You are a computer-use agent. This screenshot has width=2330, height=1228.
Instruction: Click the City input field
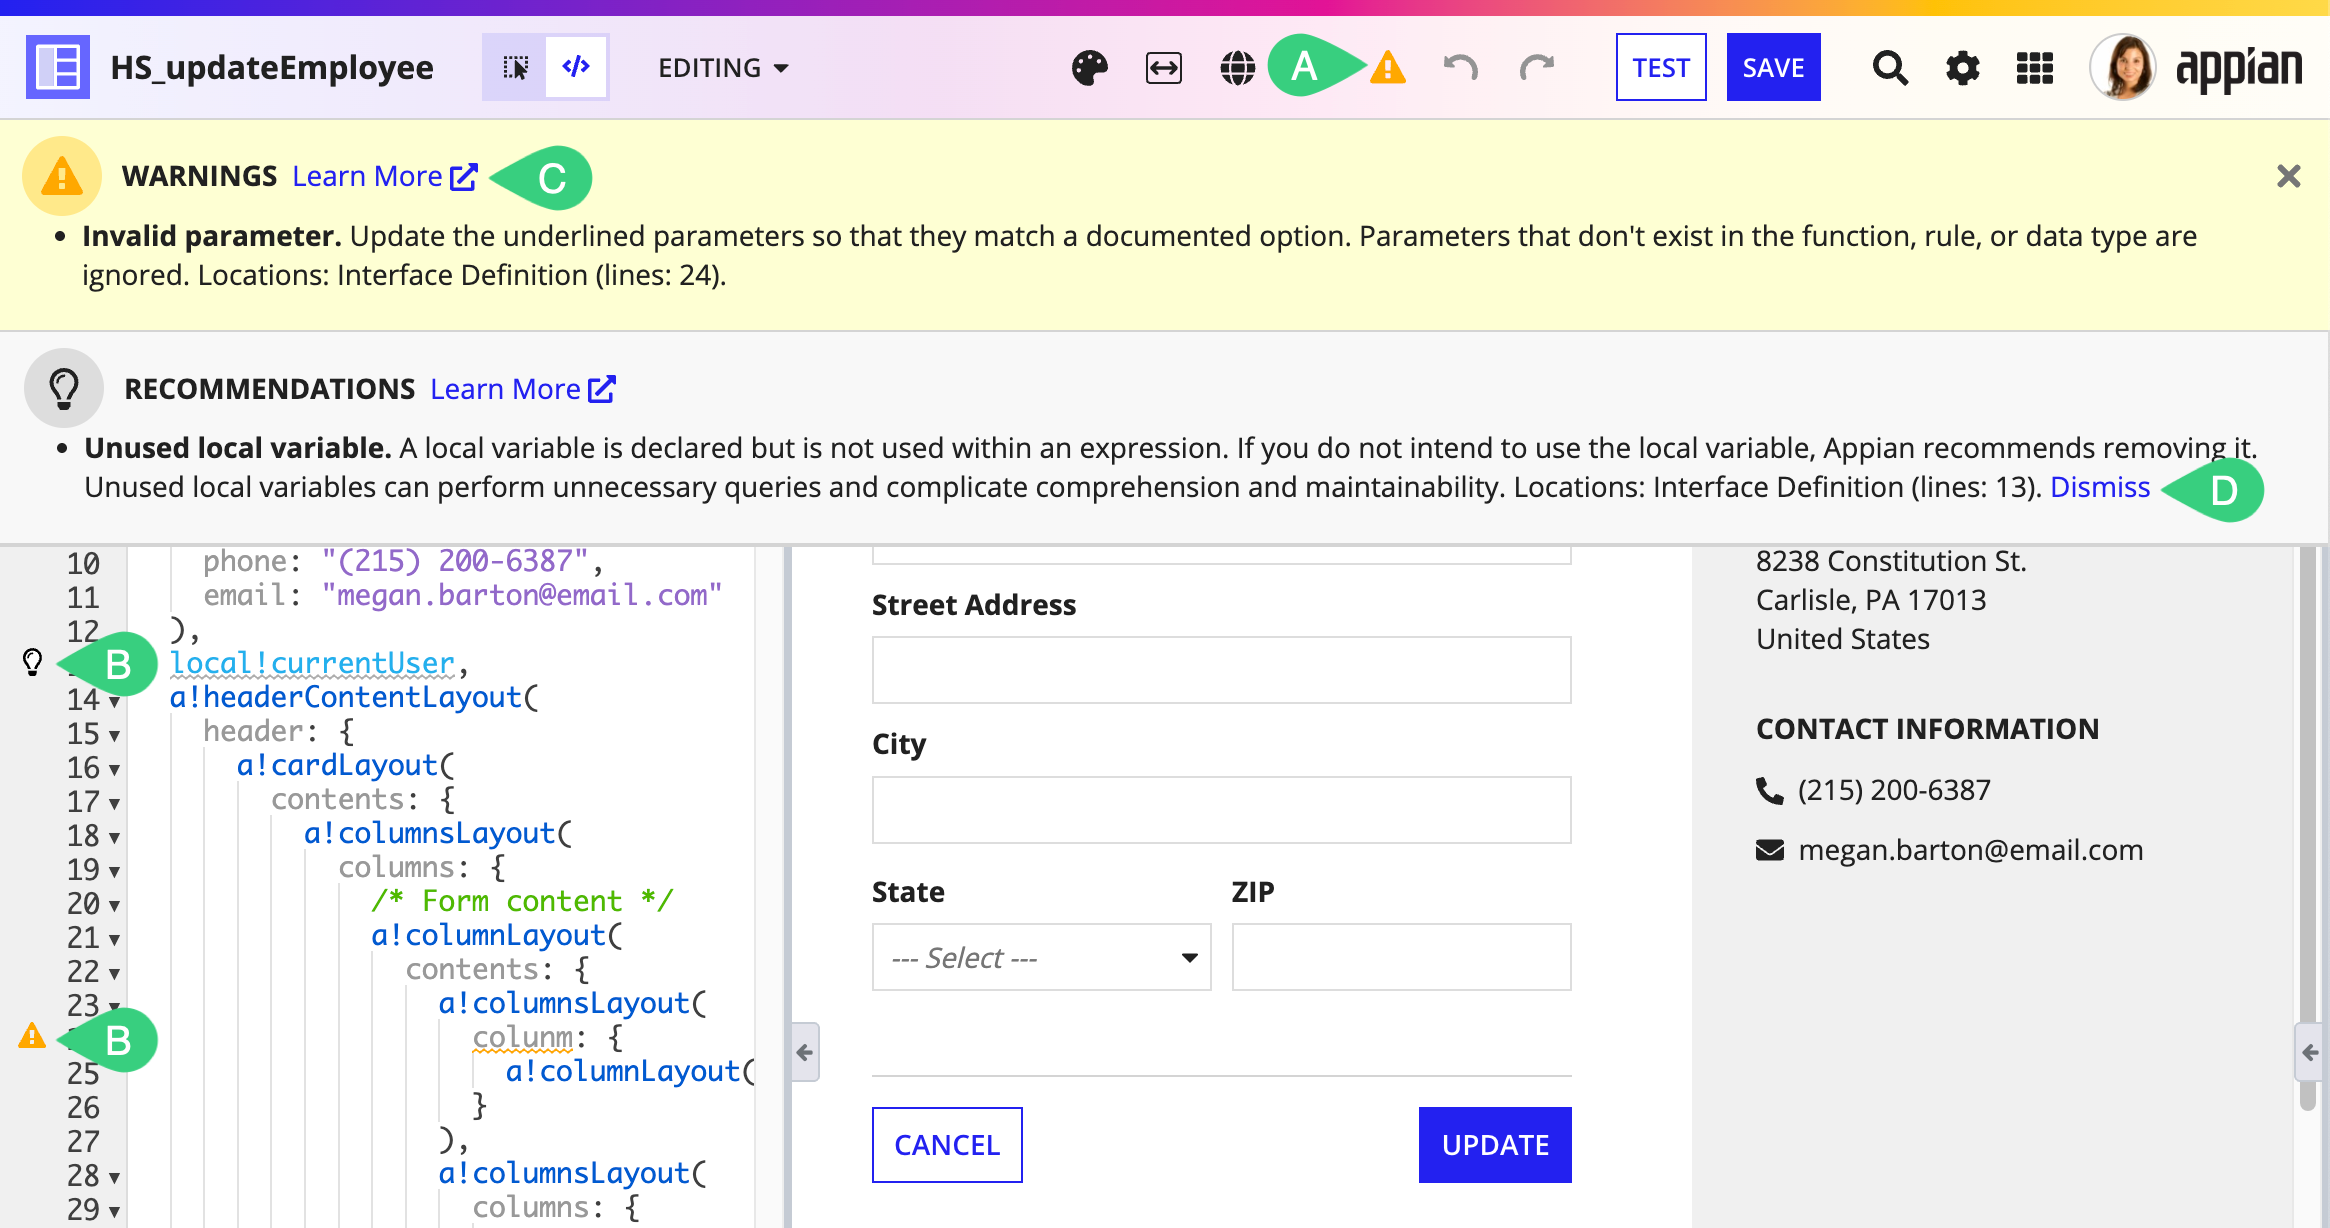click(x=1221, y=810)
